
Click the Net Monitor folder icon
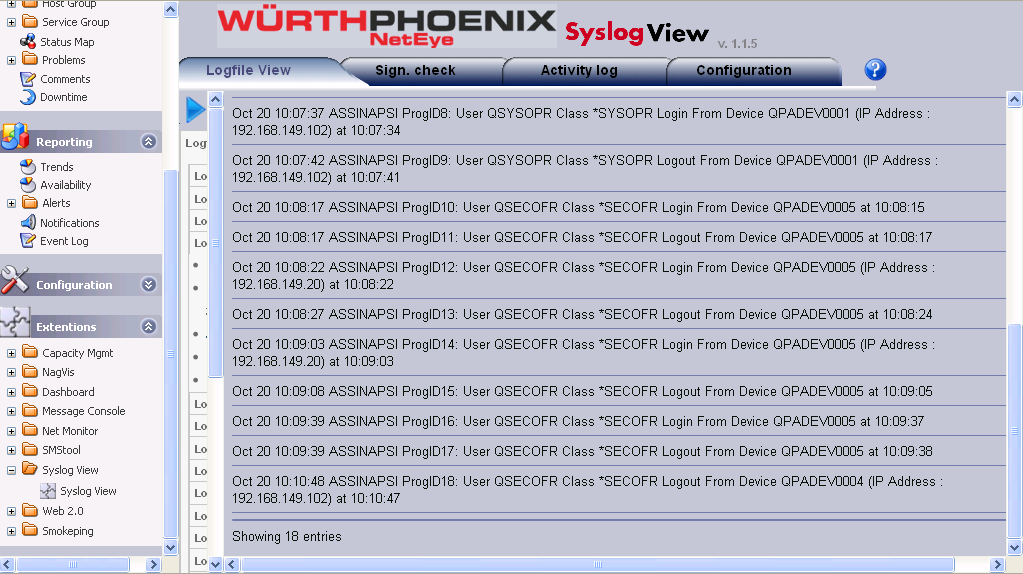coord(30,430)
